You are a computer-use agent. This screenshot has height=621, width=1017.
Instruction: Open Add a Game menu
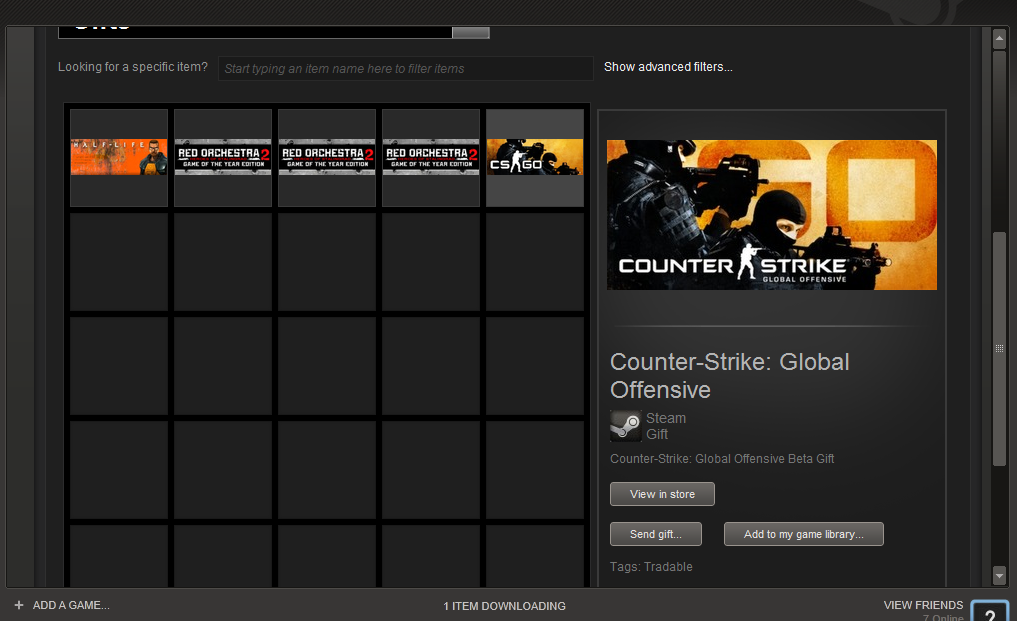71,605
